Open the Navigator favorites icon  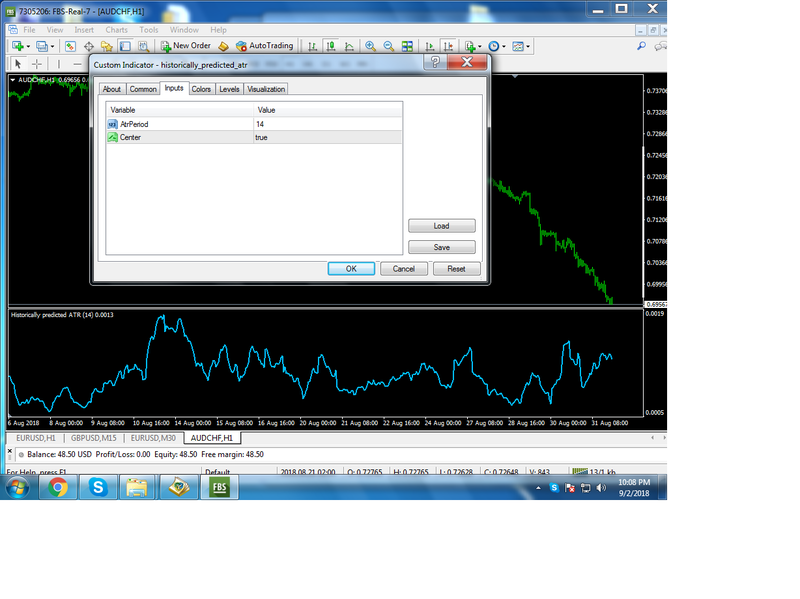(x=107, y=46)
